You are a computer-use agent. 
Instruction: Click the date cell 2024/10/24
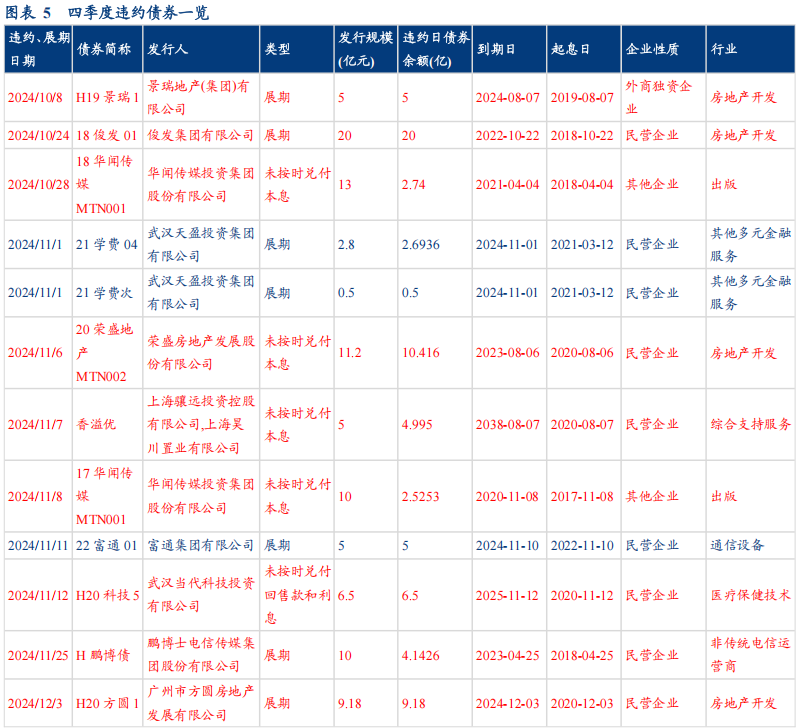coord(38,136)
